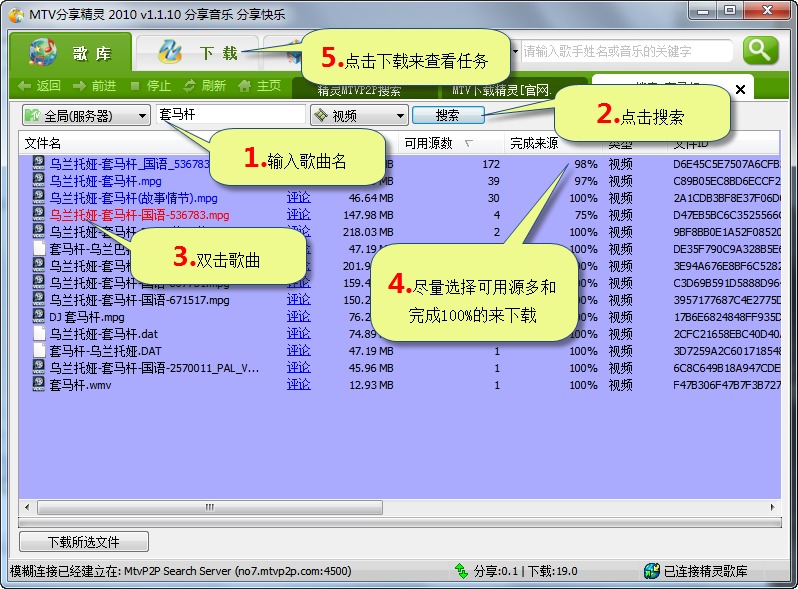
Task: Click the 147.98 MB size cell
Action: coord(368,215)
